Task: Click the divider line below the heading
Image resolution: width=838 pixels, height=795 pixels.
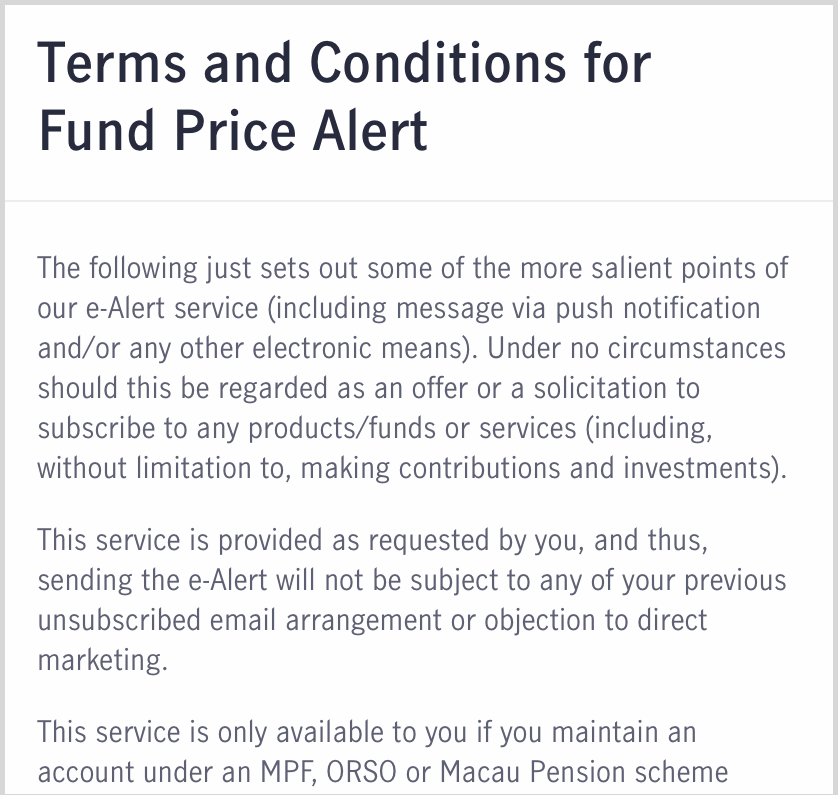Action: coord(419,201)
